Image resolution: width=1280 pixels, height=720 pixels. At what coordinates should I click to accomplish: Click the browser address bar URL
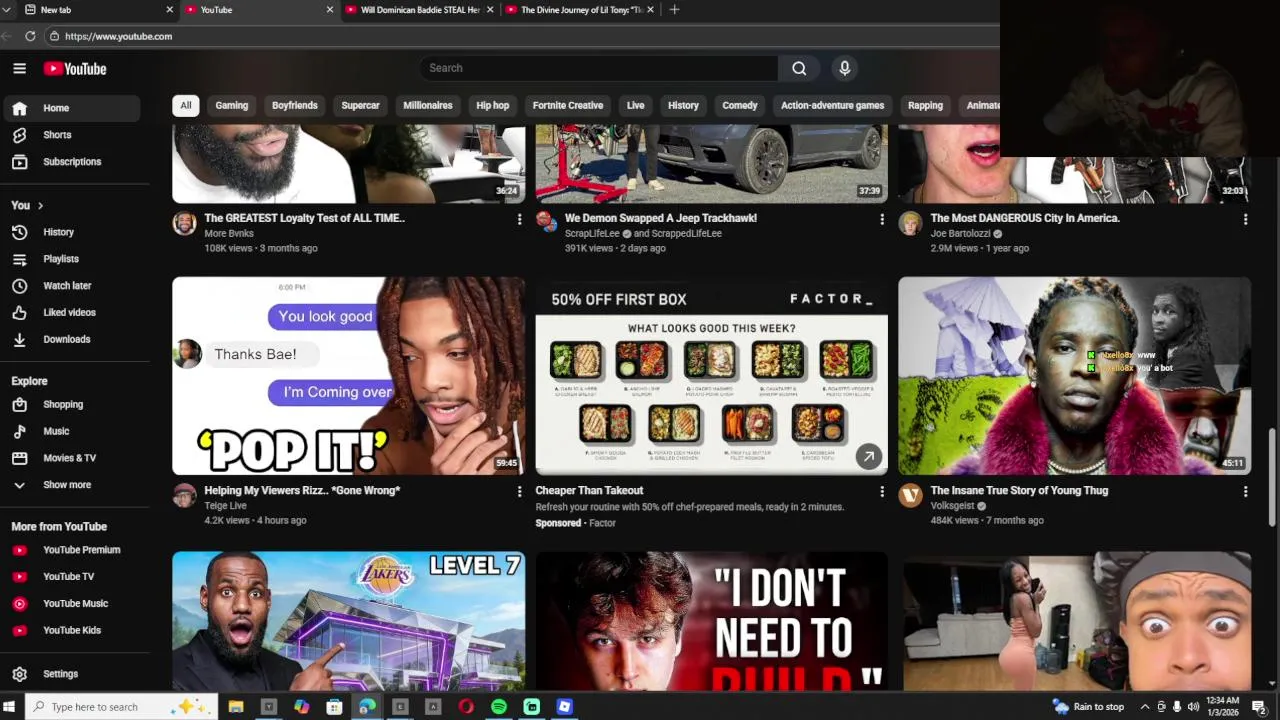[x=118, y=36]
